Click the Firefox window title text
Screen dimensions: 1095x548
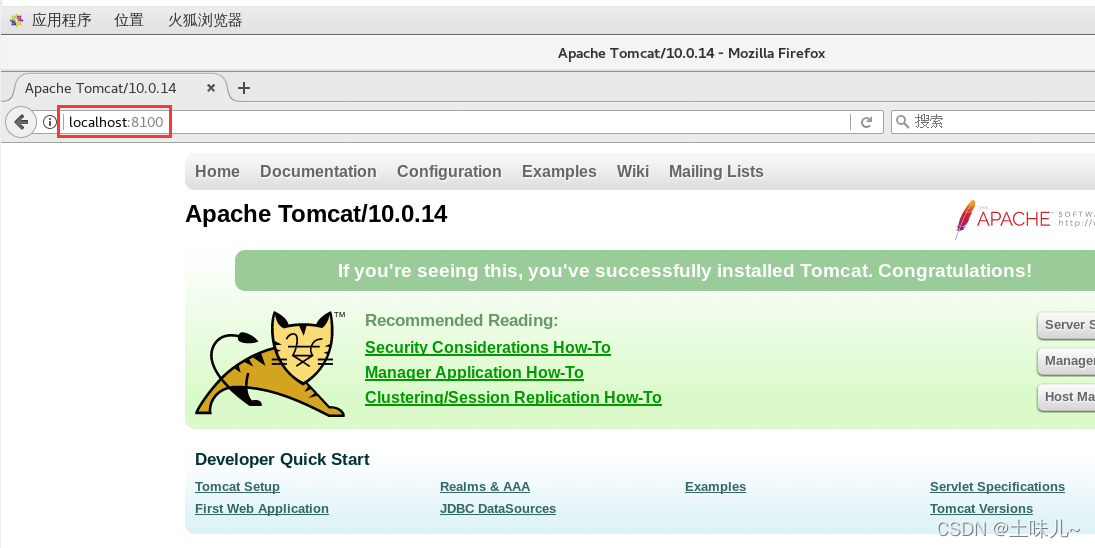pos(691,53)
